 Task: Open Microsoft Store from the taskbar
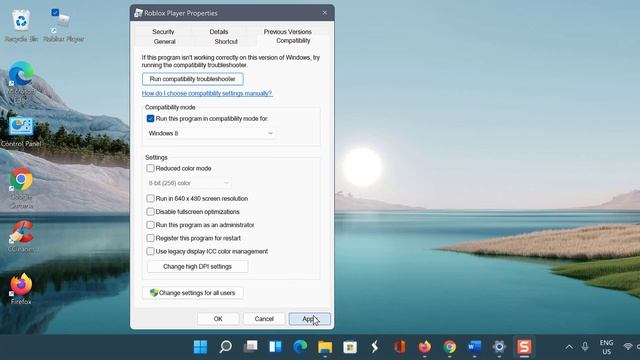(x=350, y=347)
